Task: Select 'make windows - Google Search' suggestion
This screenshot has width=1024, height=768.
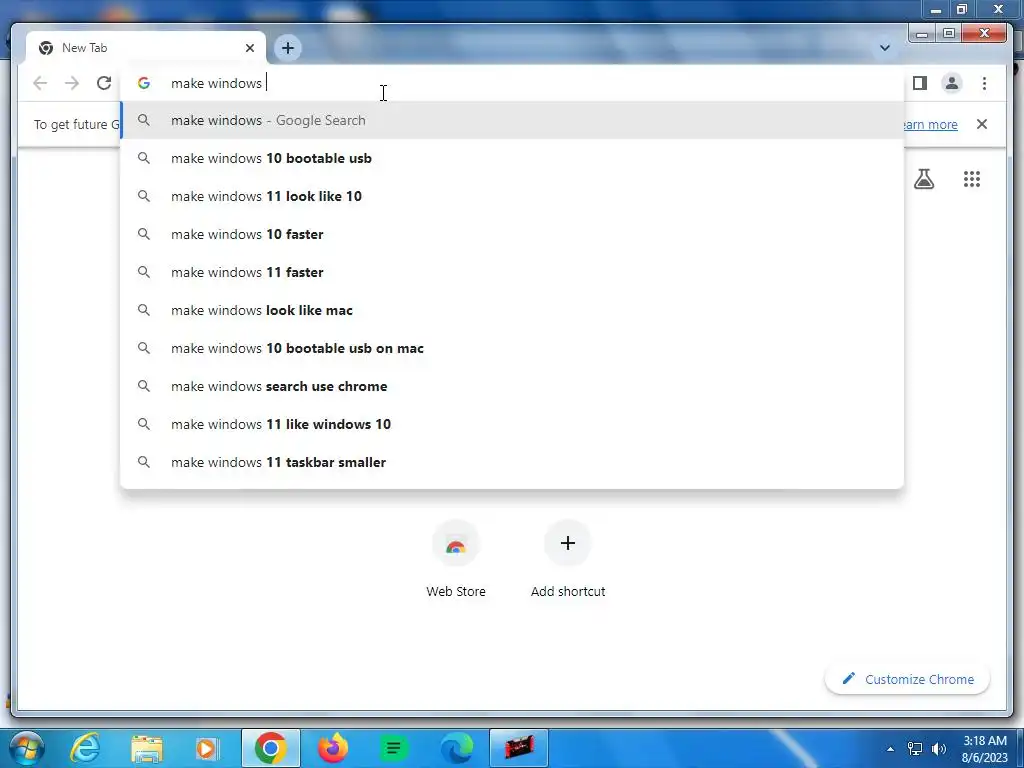Action: pos(513,120)
